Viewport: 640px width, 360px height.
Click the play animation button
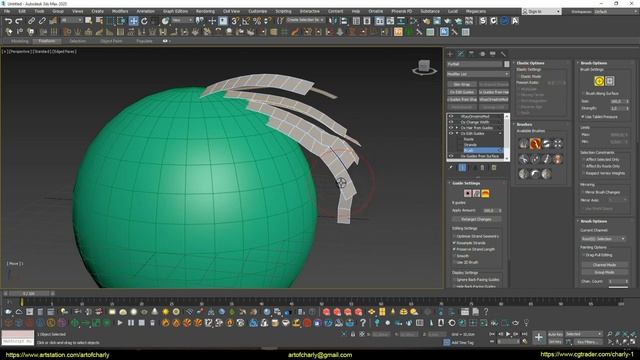coord(508,334)
